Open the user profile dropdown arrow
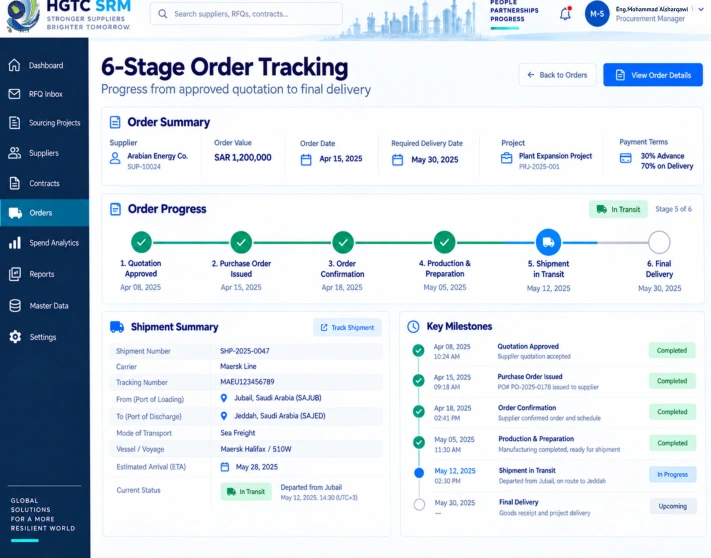 click(701, 9)
